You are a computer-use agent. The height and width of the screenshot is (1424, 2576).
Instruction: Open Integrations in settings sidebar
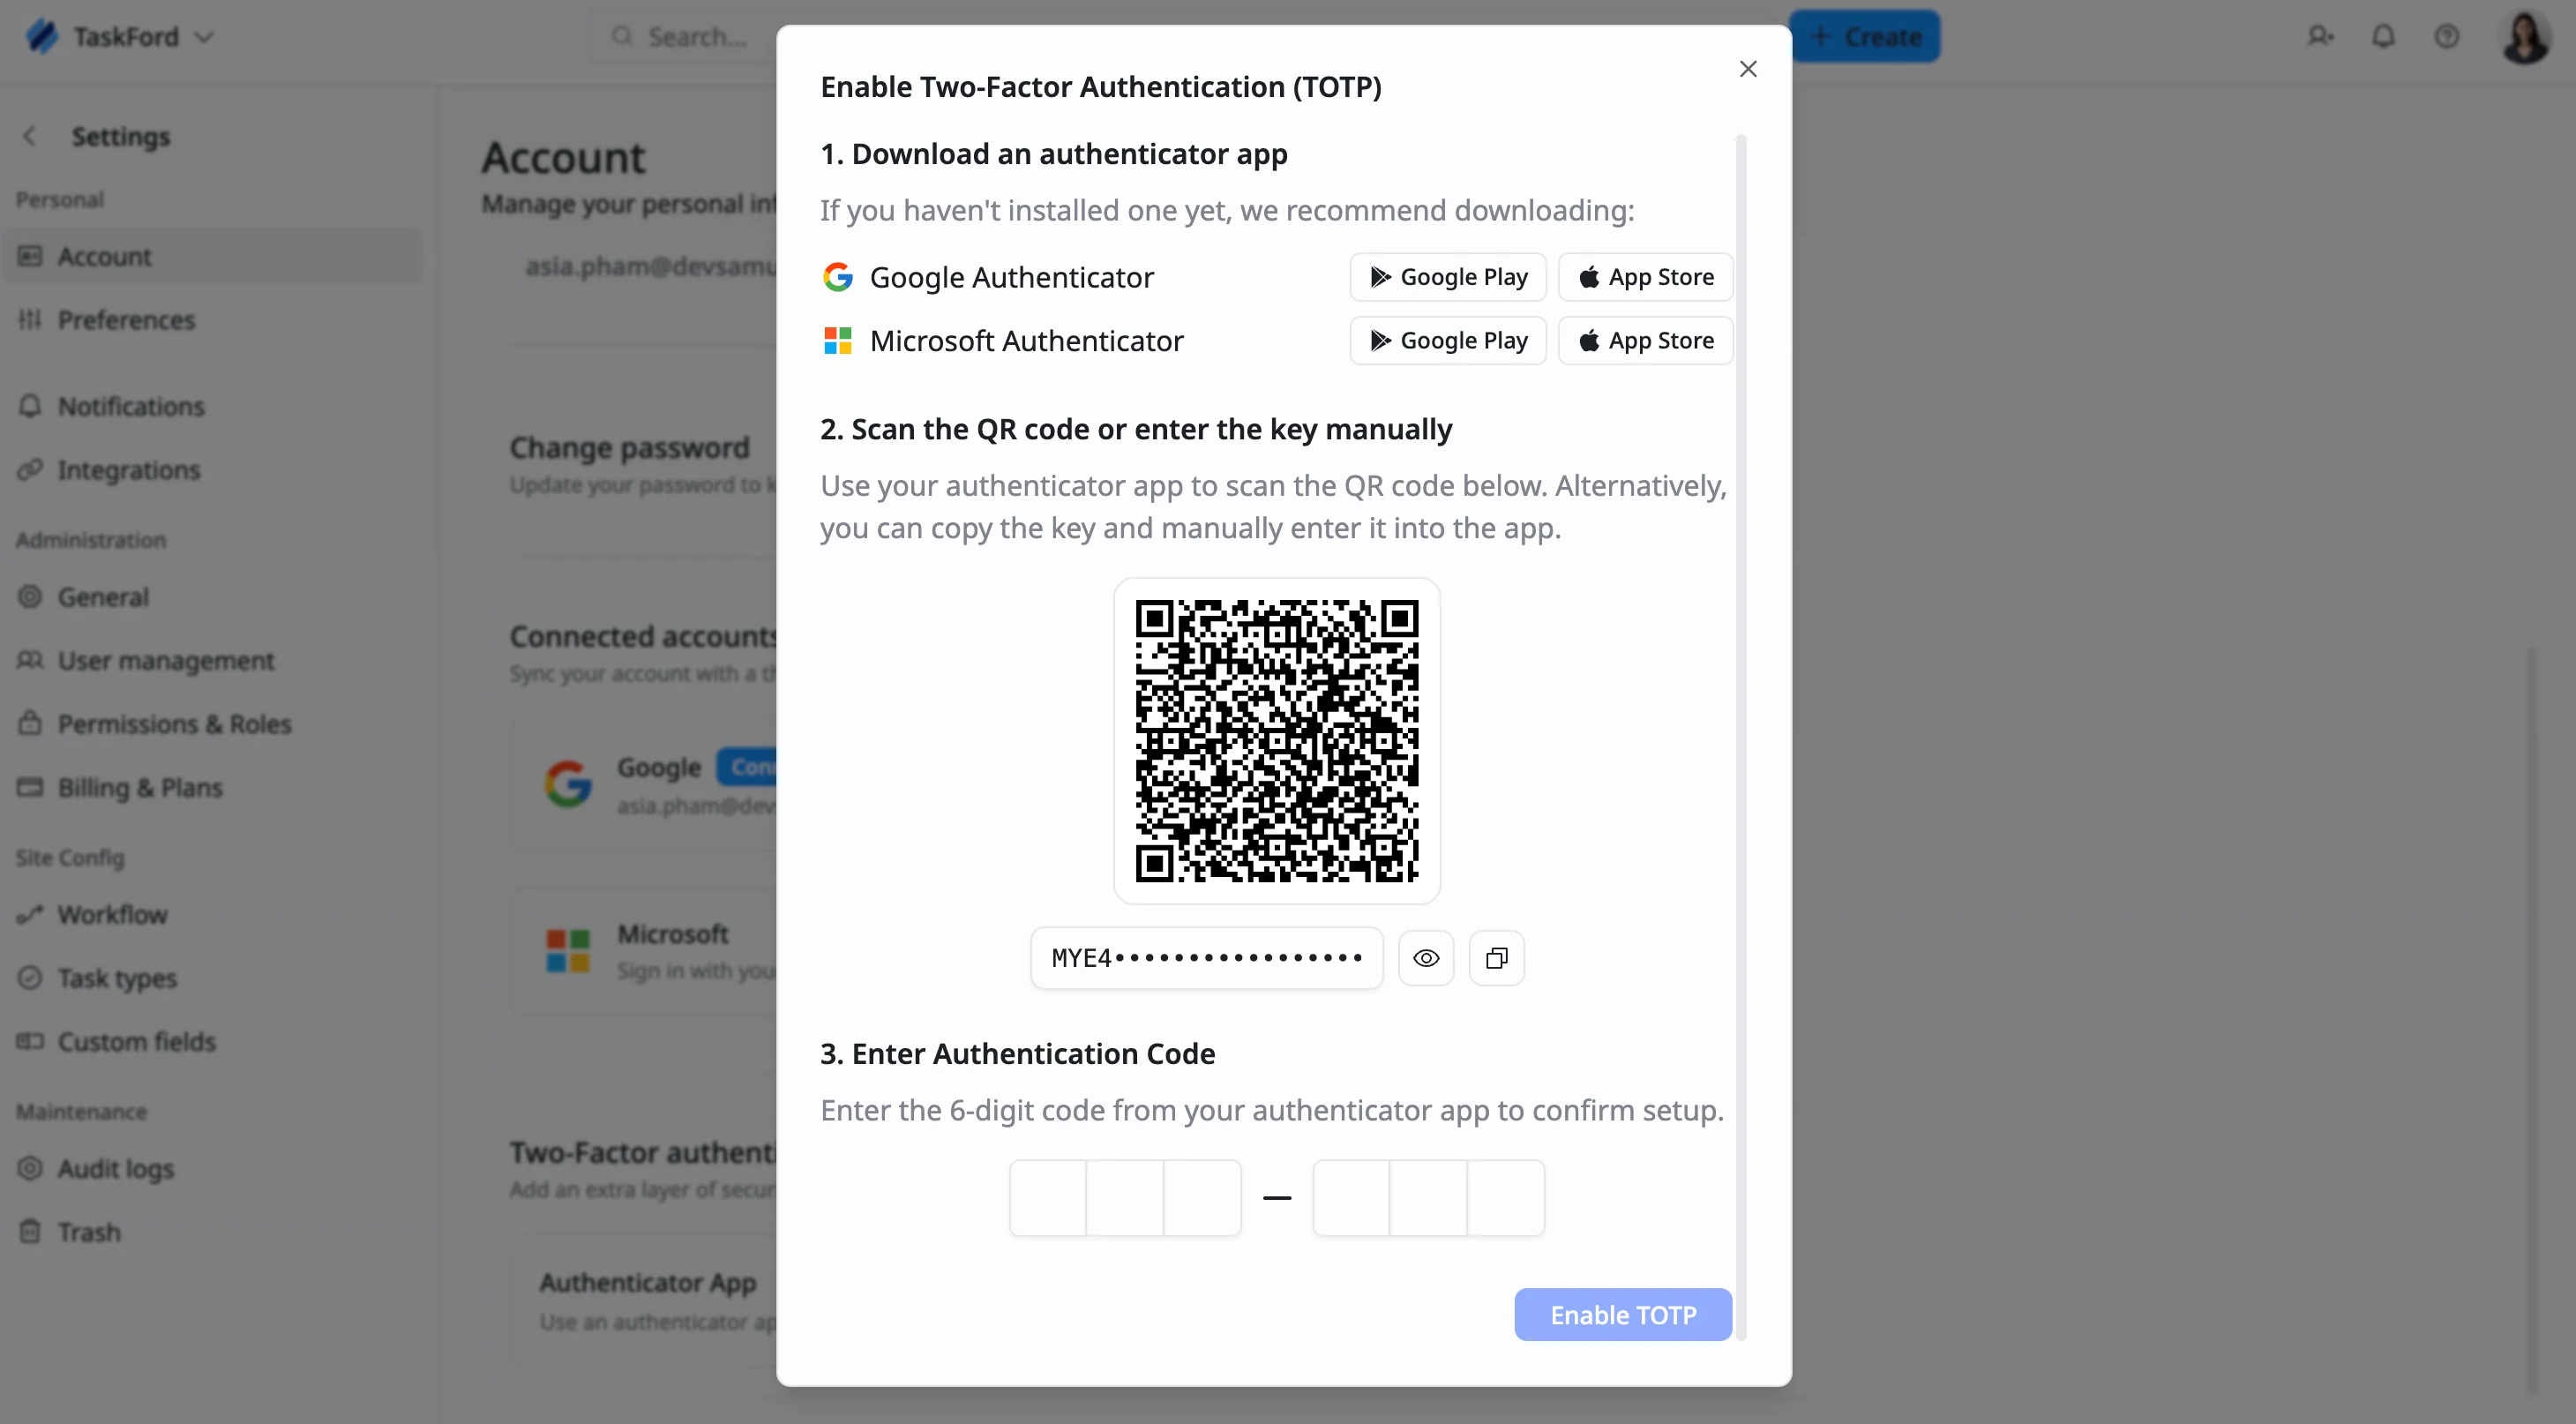[212, 470]
